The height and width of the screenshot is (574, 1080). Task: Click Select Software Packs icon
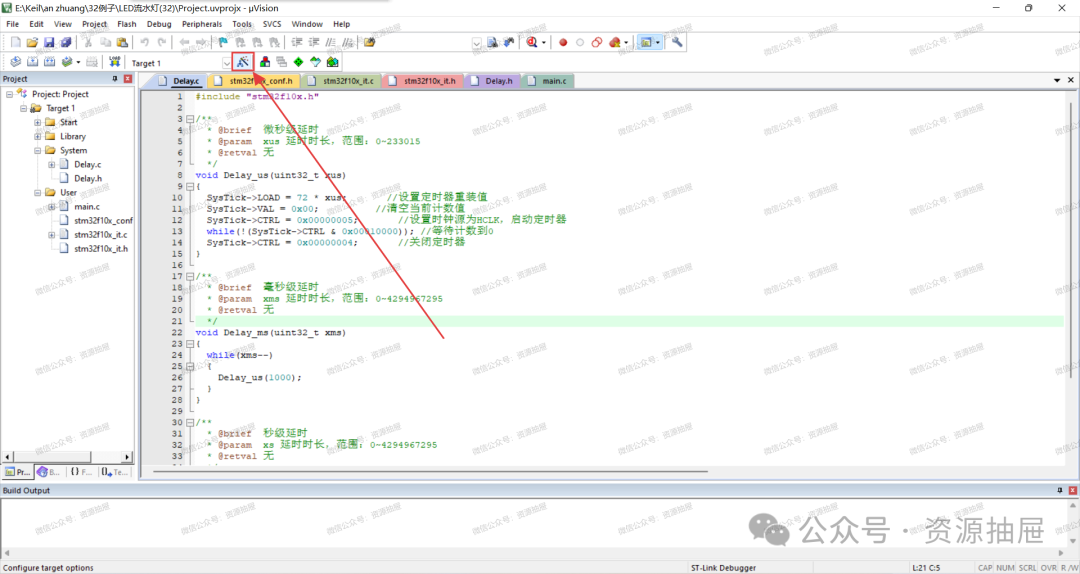[x=315, y=62]
